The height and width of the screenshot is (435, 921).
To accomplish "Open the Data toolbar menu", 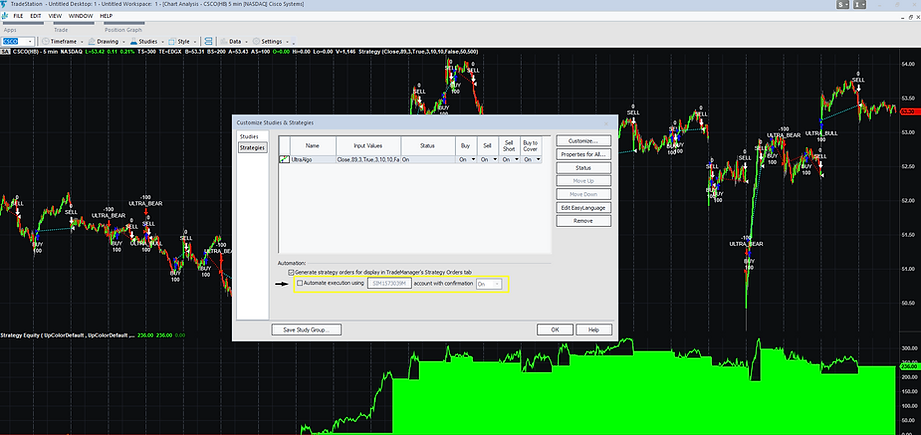I will (x=230, y=42).
